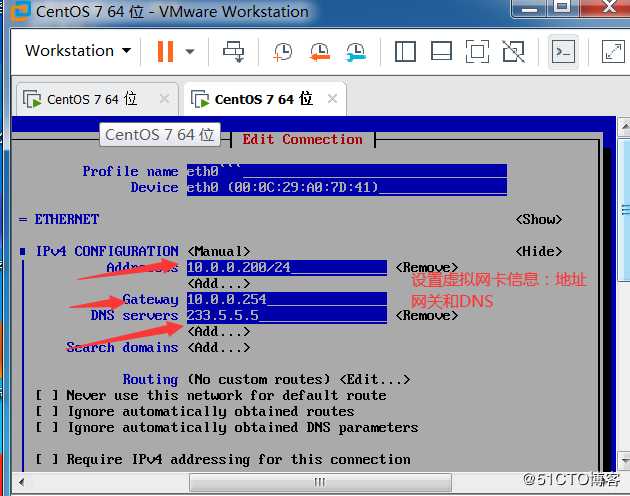This screenshot has height=496, width=630.
Task: Add a search domain
Action: click(x=219, y=348)
